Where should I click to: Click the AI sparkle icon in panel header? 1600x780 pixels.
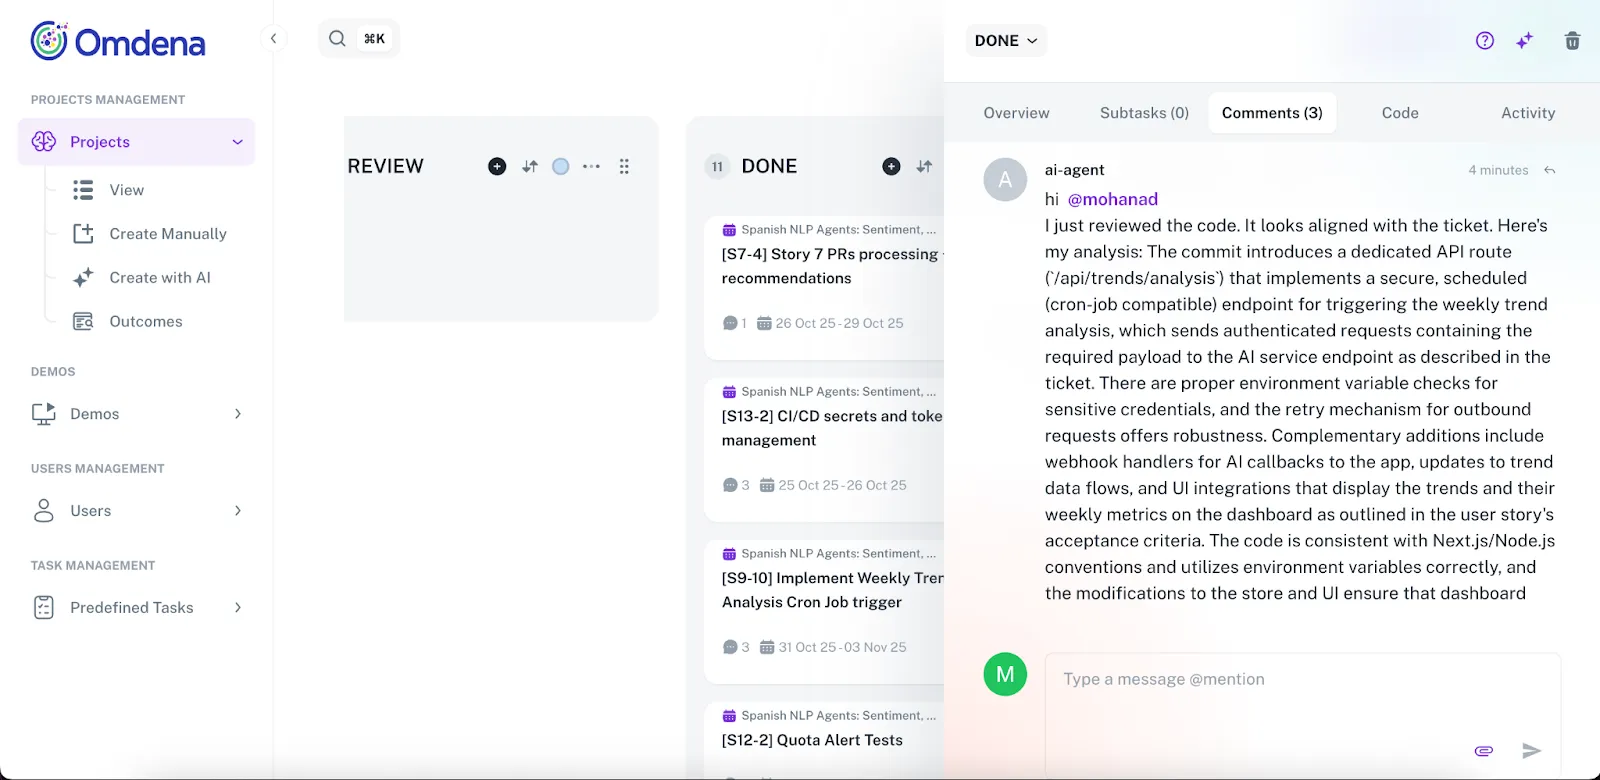point(1524,41)
